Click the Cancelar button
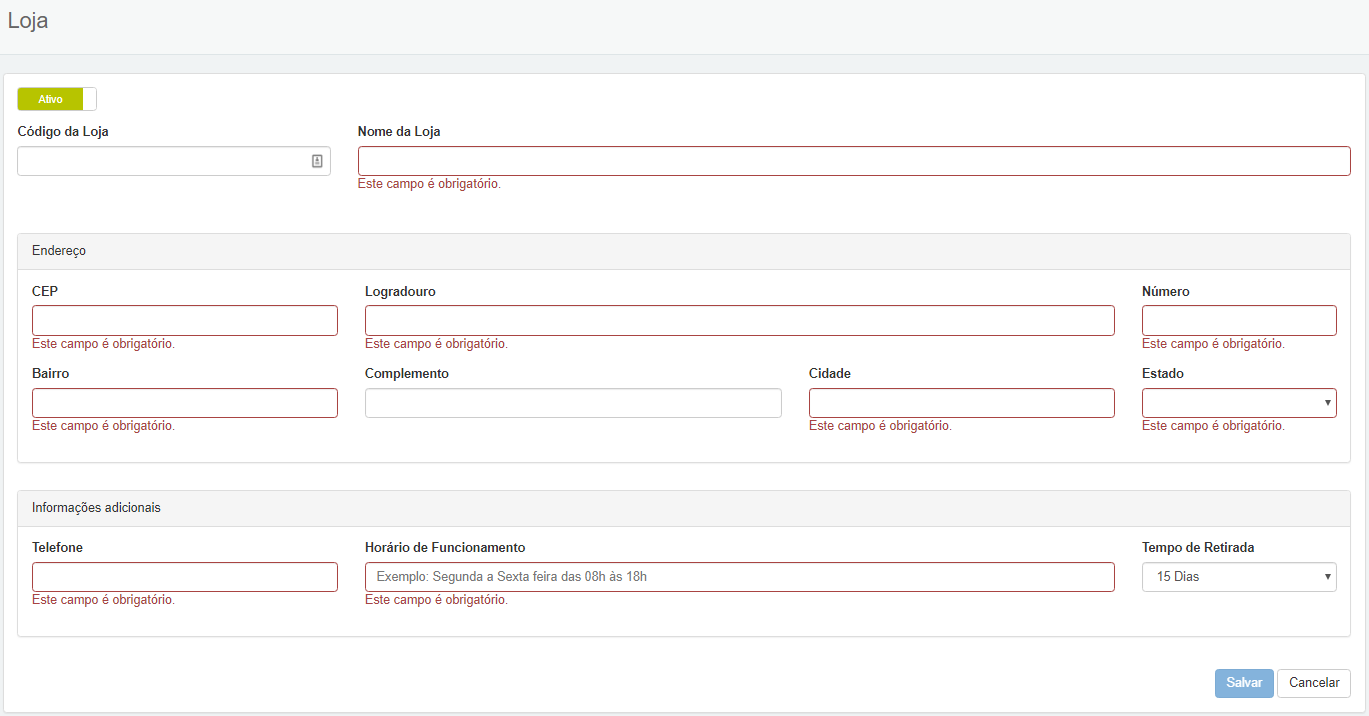This screenshot has height=716, width=1369. coord(1314,683)
